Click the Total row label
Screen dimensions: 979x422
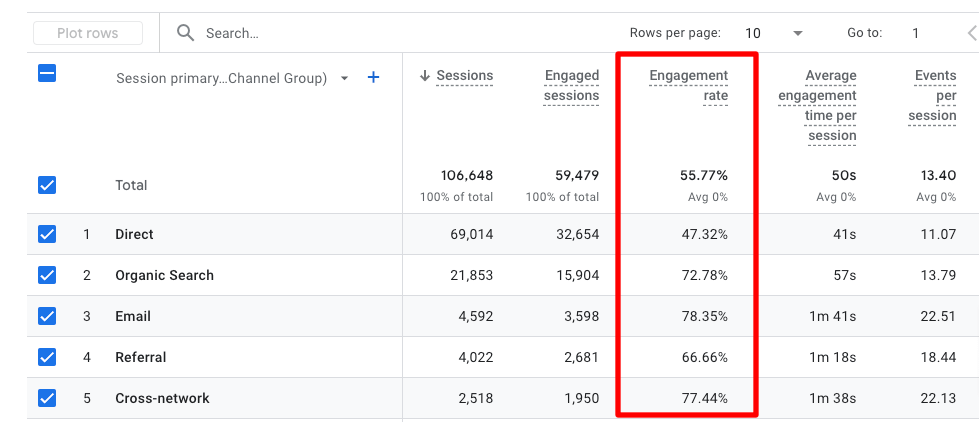point(131,185)
